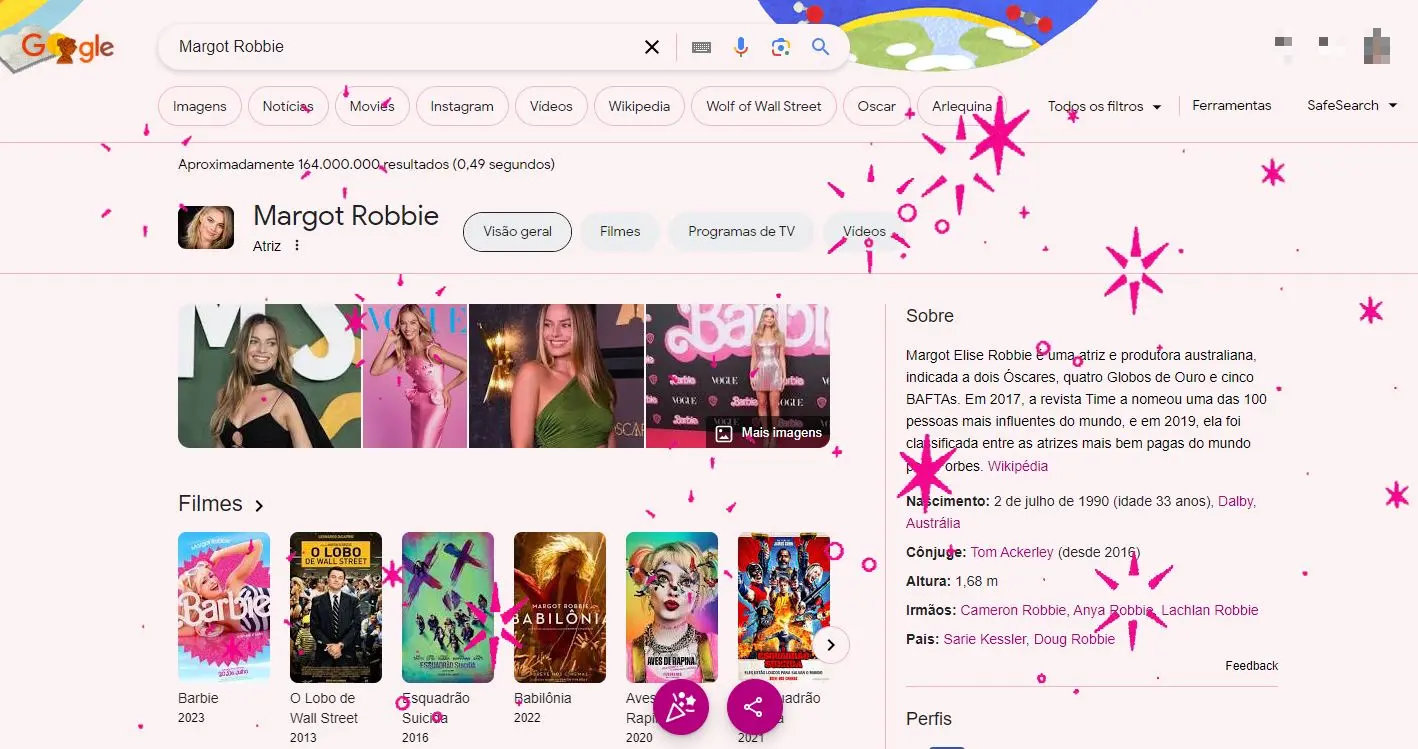Run the search via the magnifier icon
1418x749 pixels.
[820, 46]
